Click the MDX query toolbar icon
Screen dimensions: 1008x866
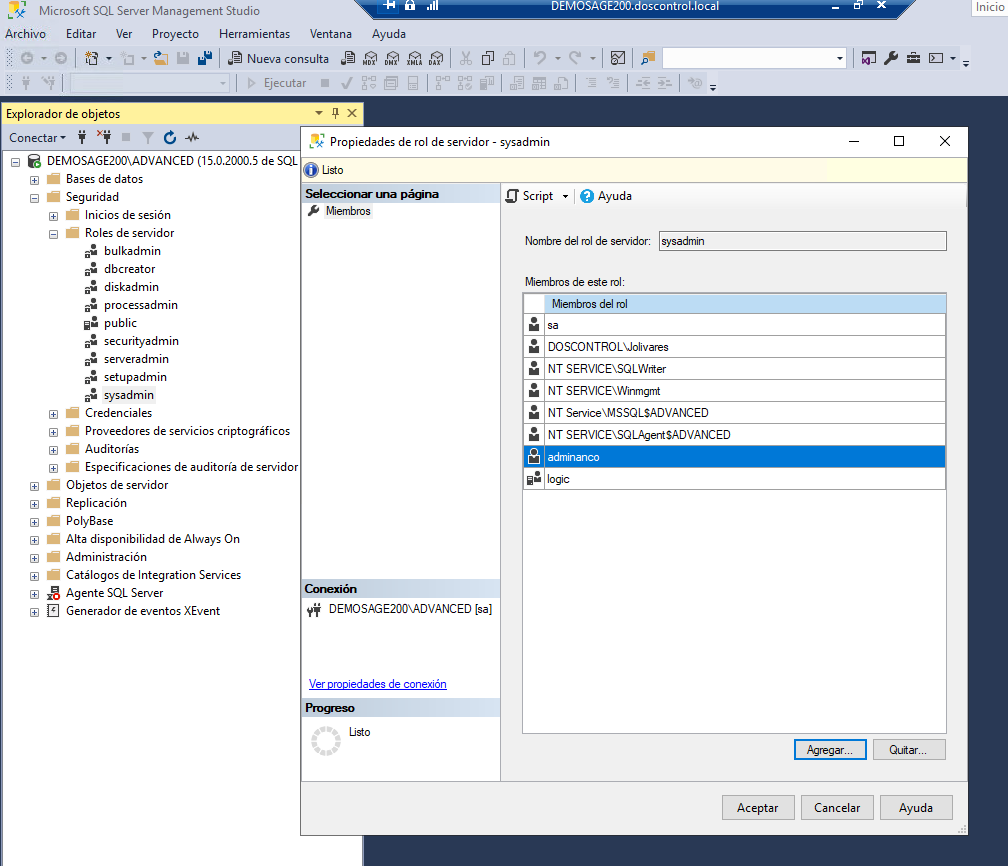370,59
